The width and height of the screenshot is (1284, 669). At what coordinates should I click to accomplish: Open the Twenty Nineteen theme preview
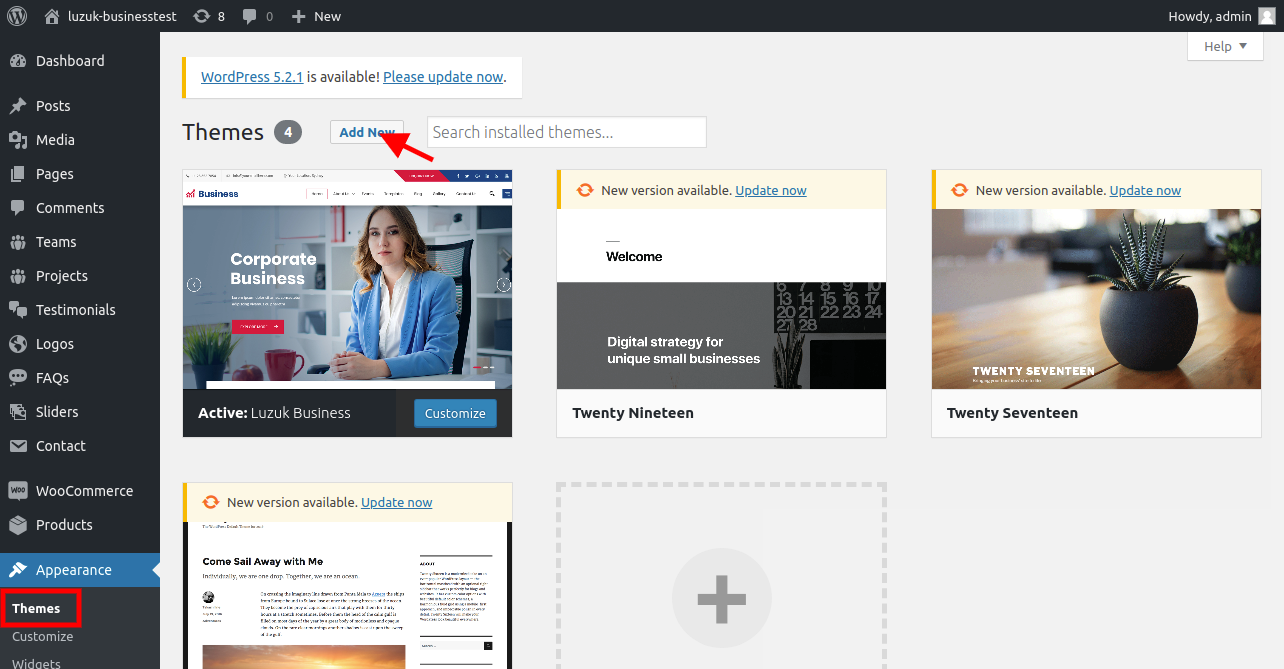(721, 299)
